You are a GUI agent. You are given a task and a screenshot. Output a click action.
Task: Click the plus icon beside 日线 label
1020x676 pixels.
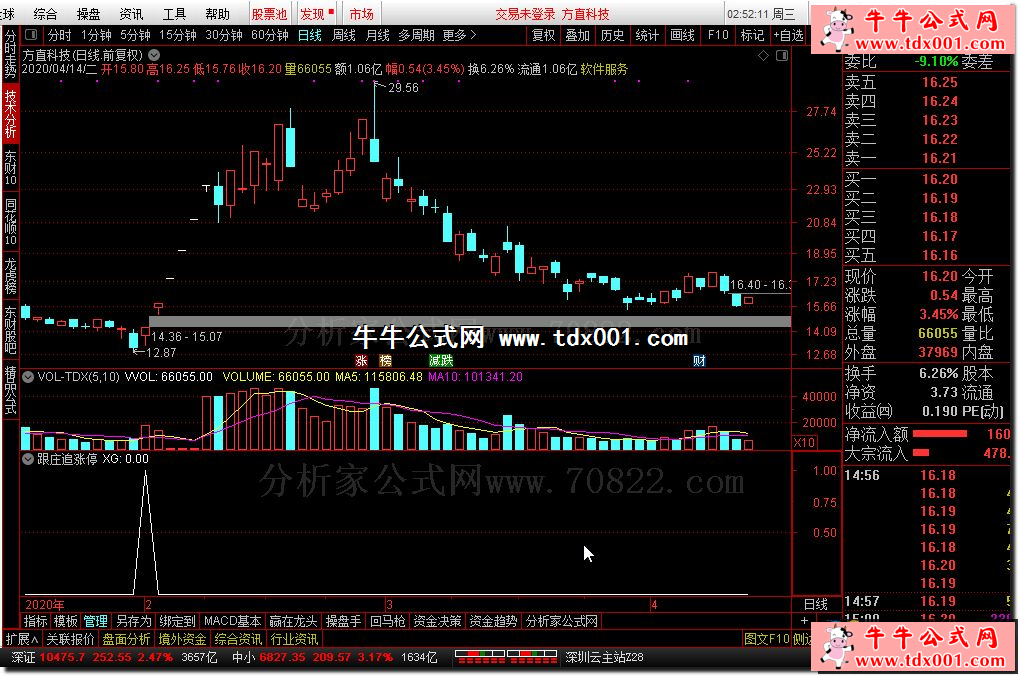804,621
